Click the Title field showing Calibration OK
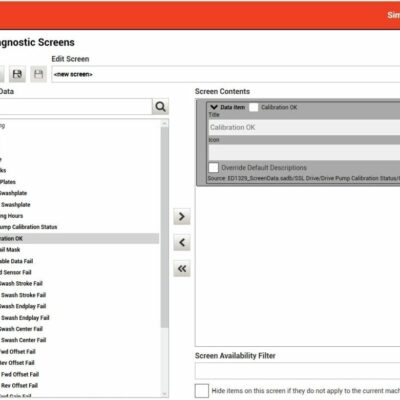Screen dimensions: 400x400 (304, 127)
